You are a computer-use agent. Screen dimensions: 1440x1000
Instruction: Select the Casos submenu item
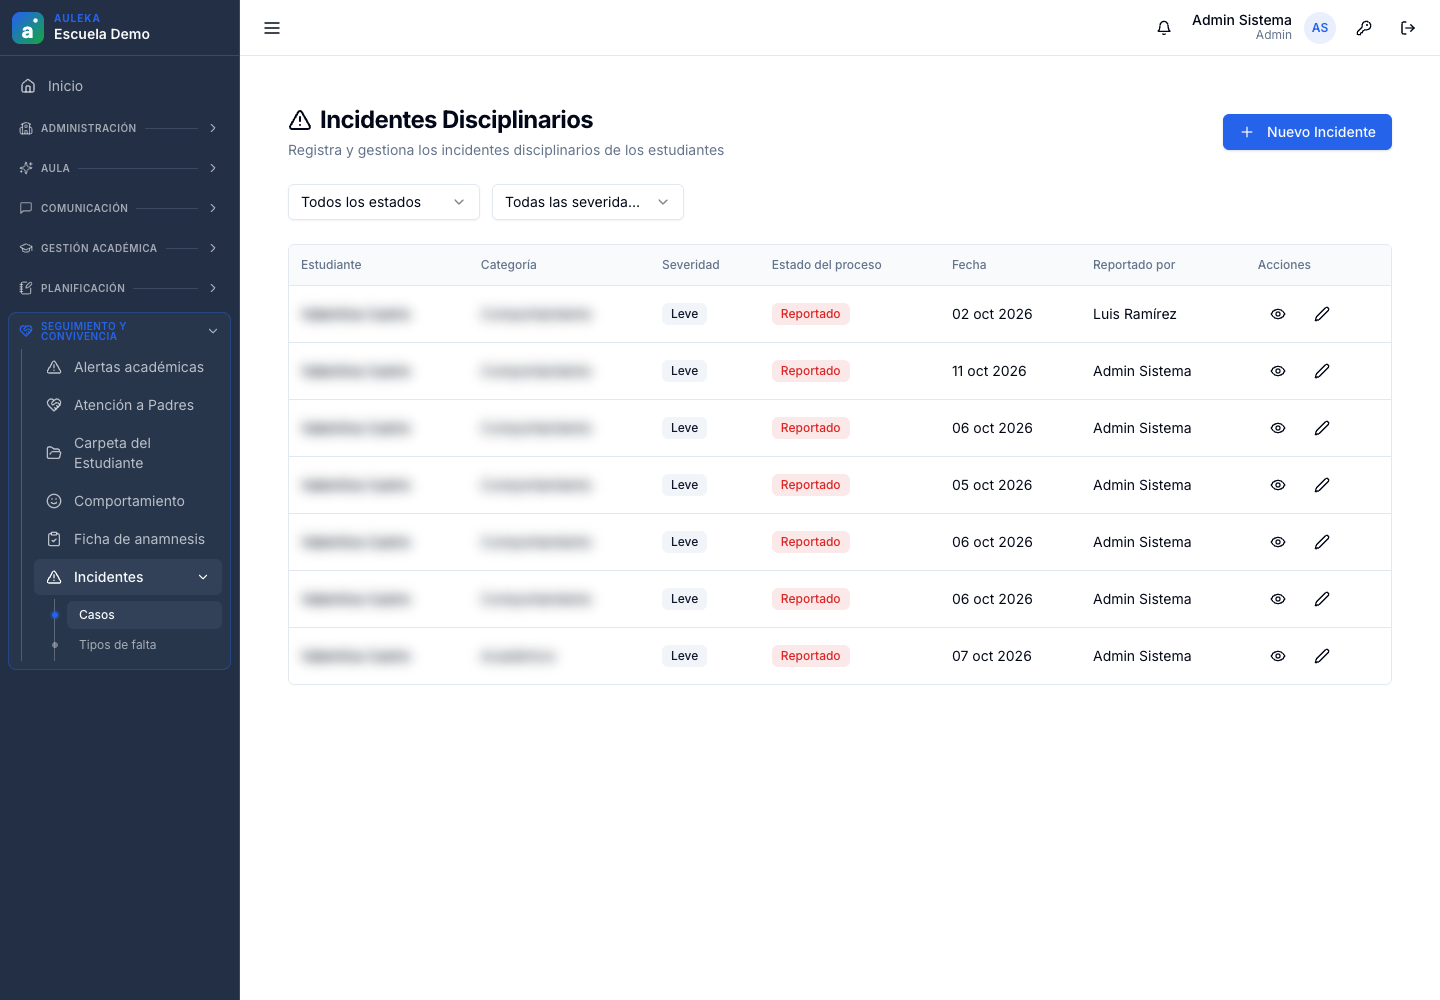(144, 615)
